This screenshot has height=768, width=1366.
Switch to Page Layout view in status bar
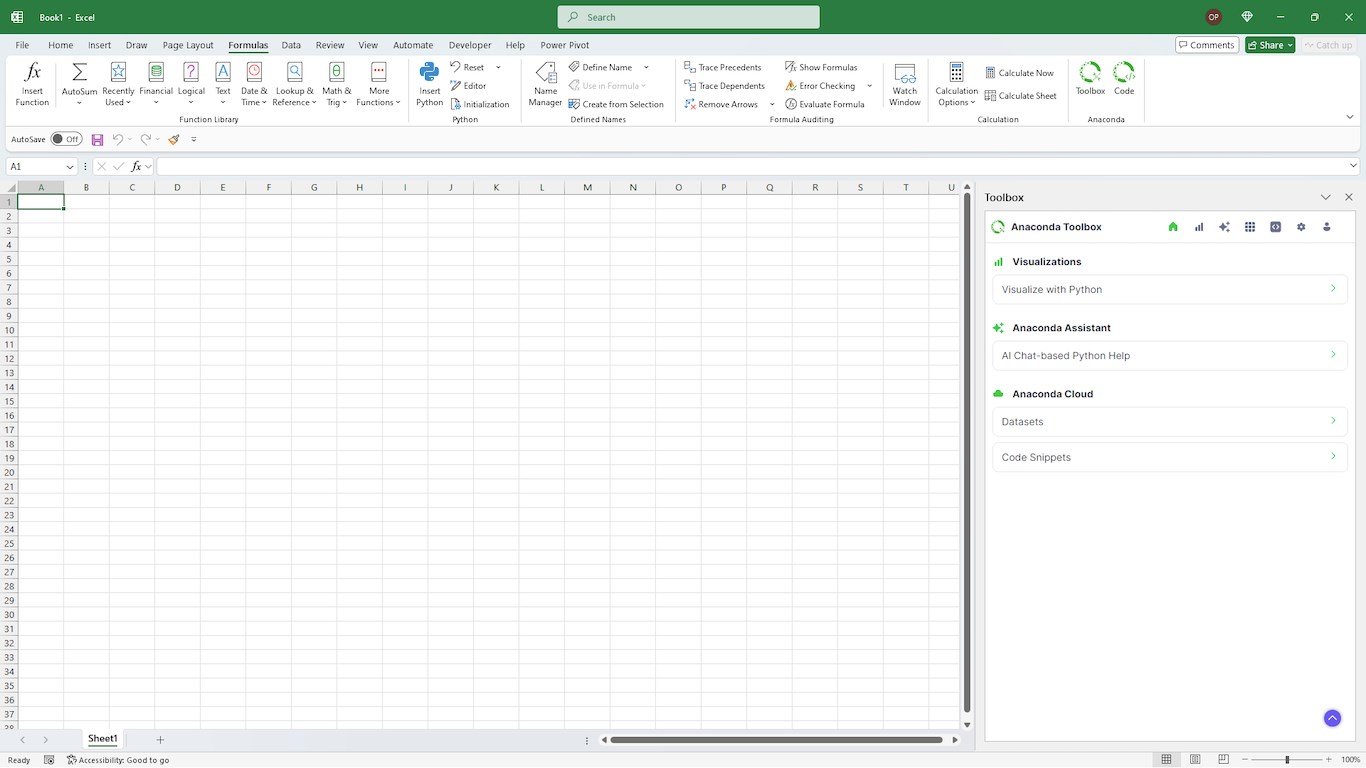pyautogui.click(x=1195, y=760)
